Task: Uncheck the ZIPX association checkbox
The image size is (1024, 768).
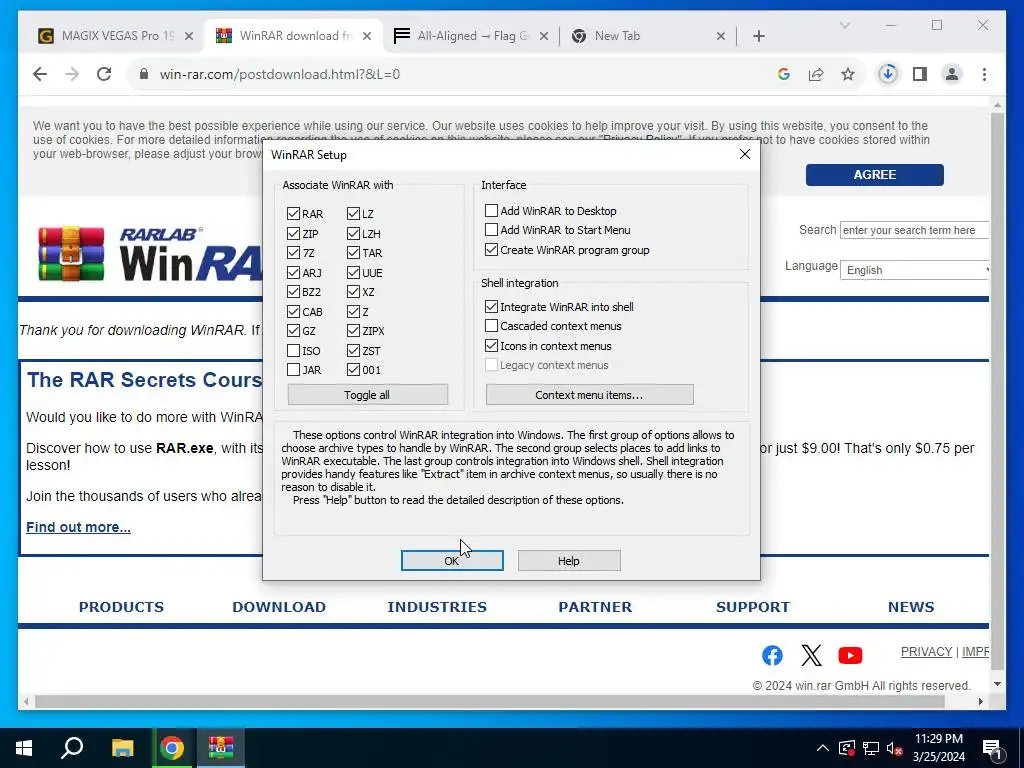Action: click(x=353, y=331)
